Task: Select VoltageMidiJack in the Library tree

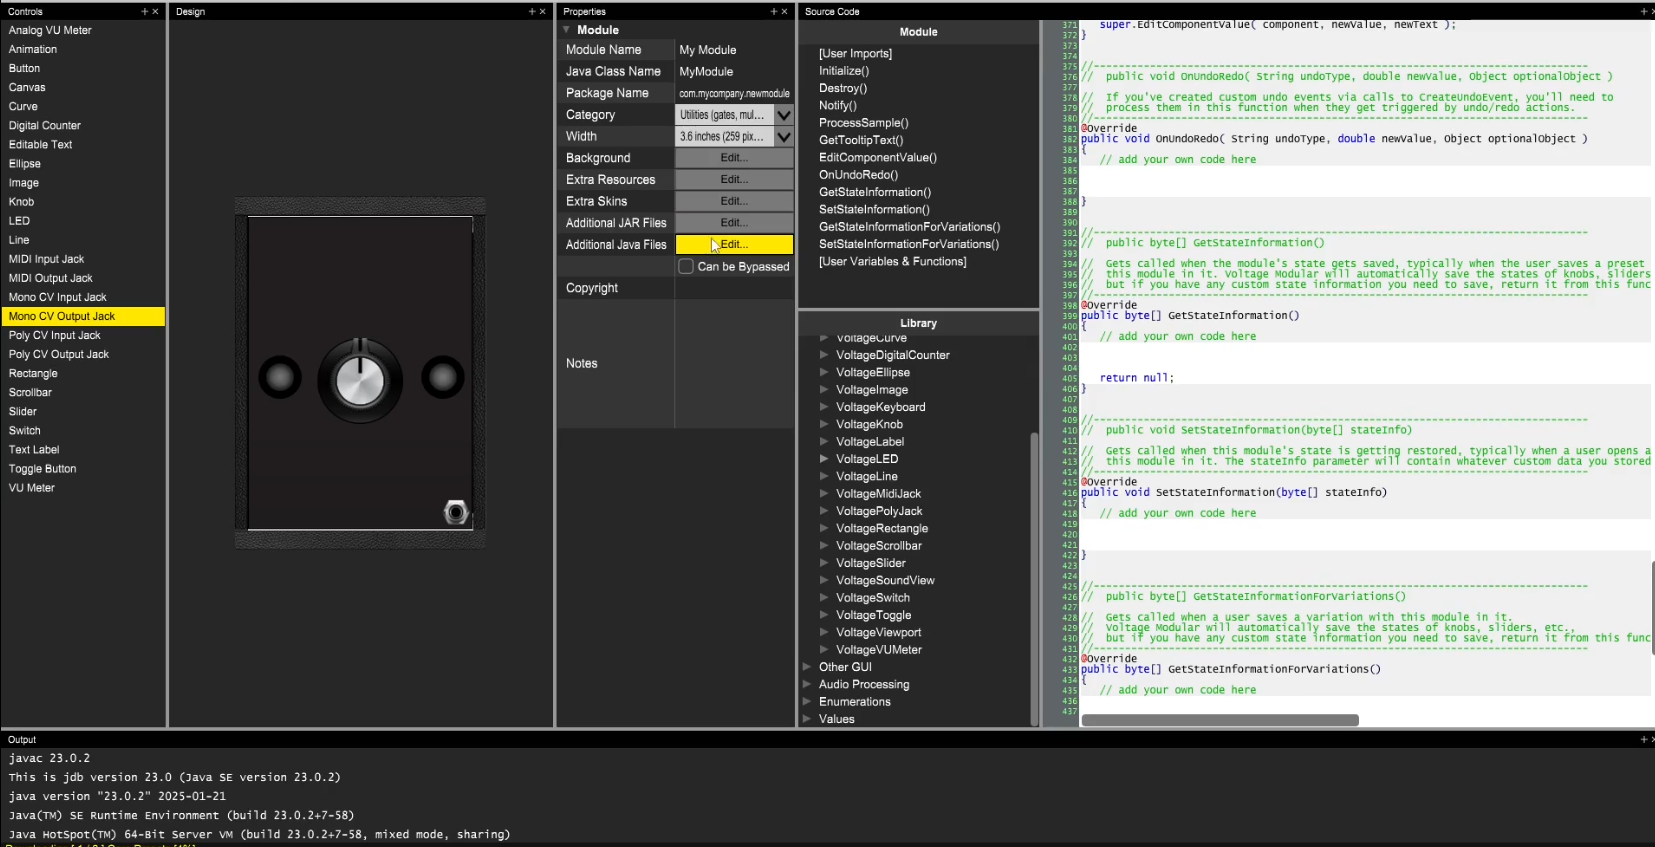Action: coord(878,494)
